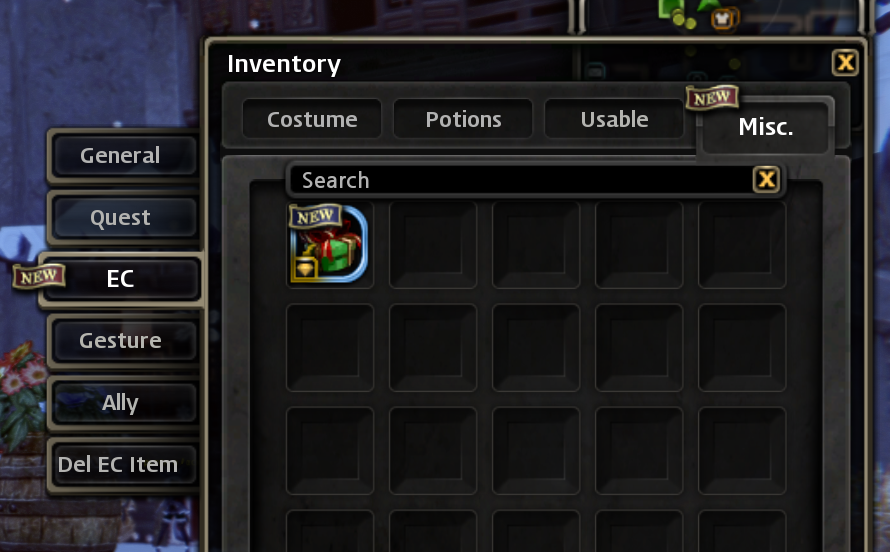Click the NEW badge on Misc. tab
Image resolution: width=890 pixels, height=552 pixels.
[712, 98]
